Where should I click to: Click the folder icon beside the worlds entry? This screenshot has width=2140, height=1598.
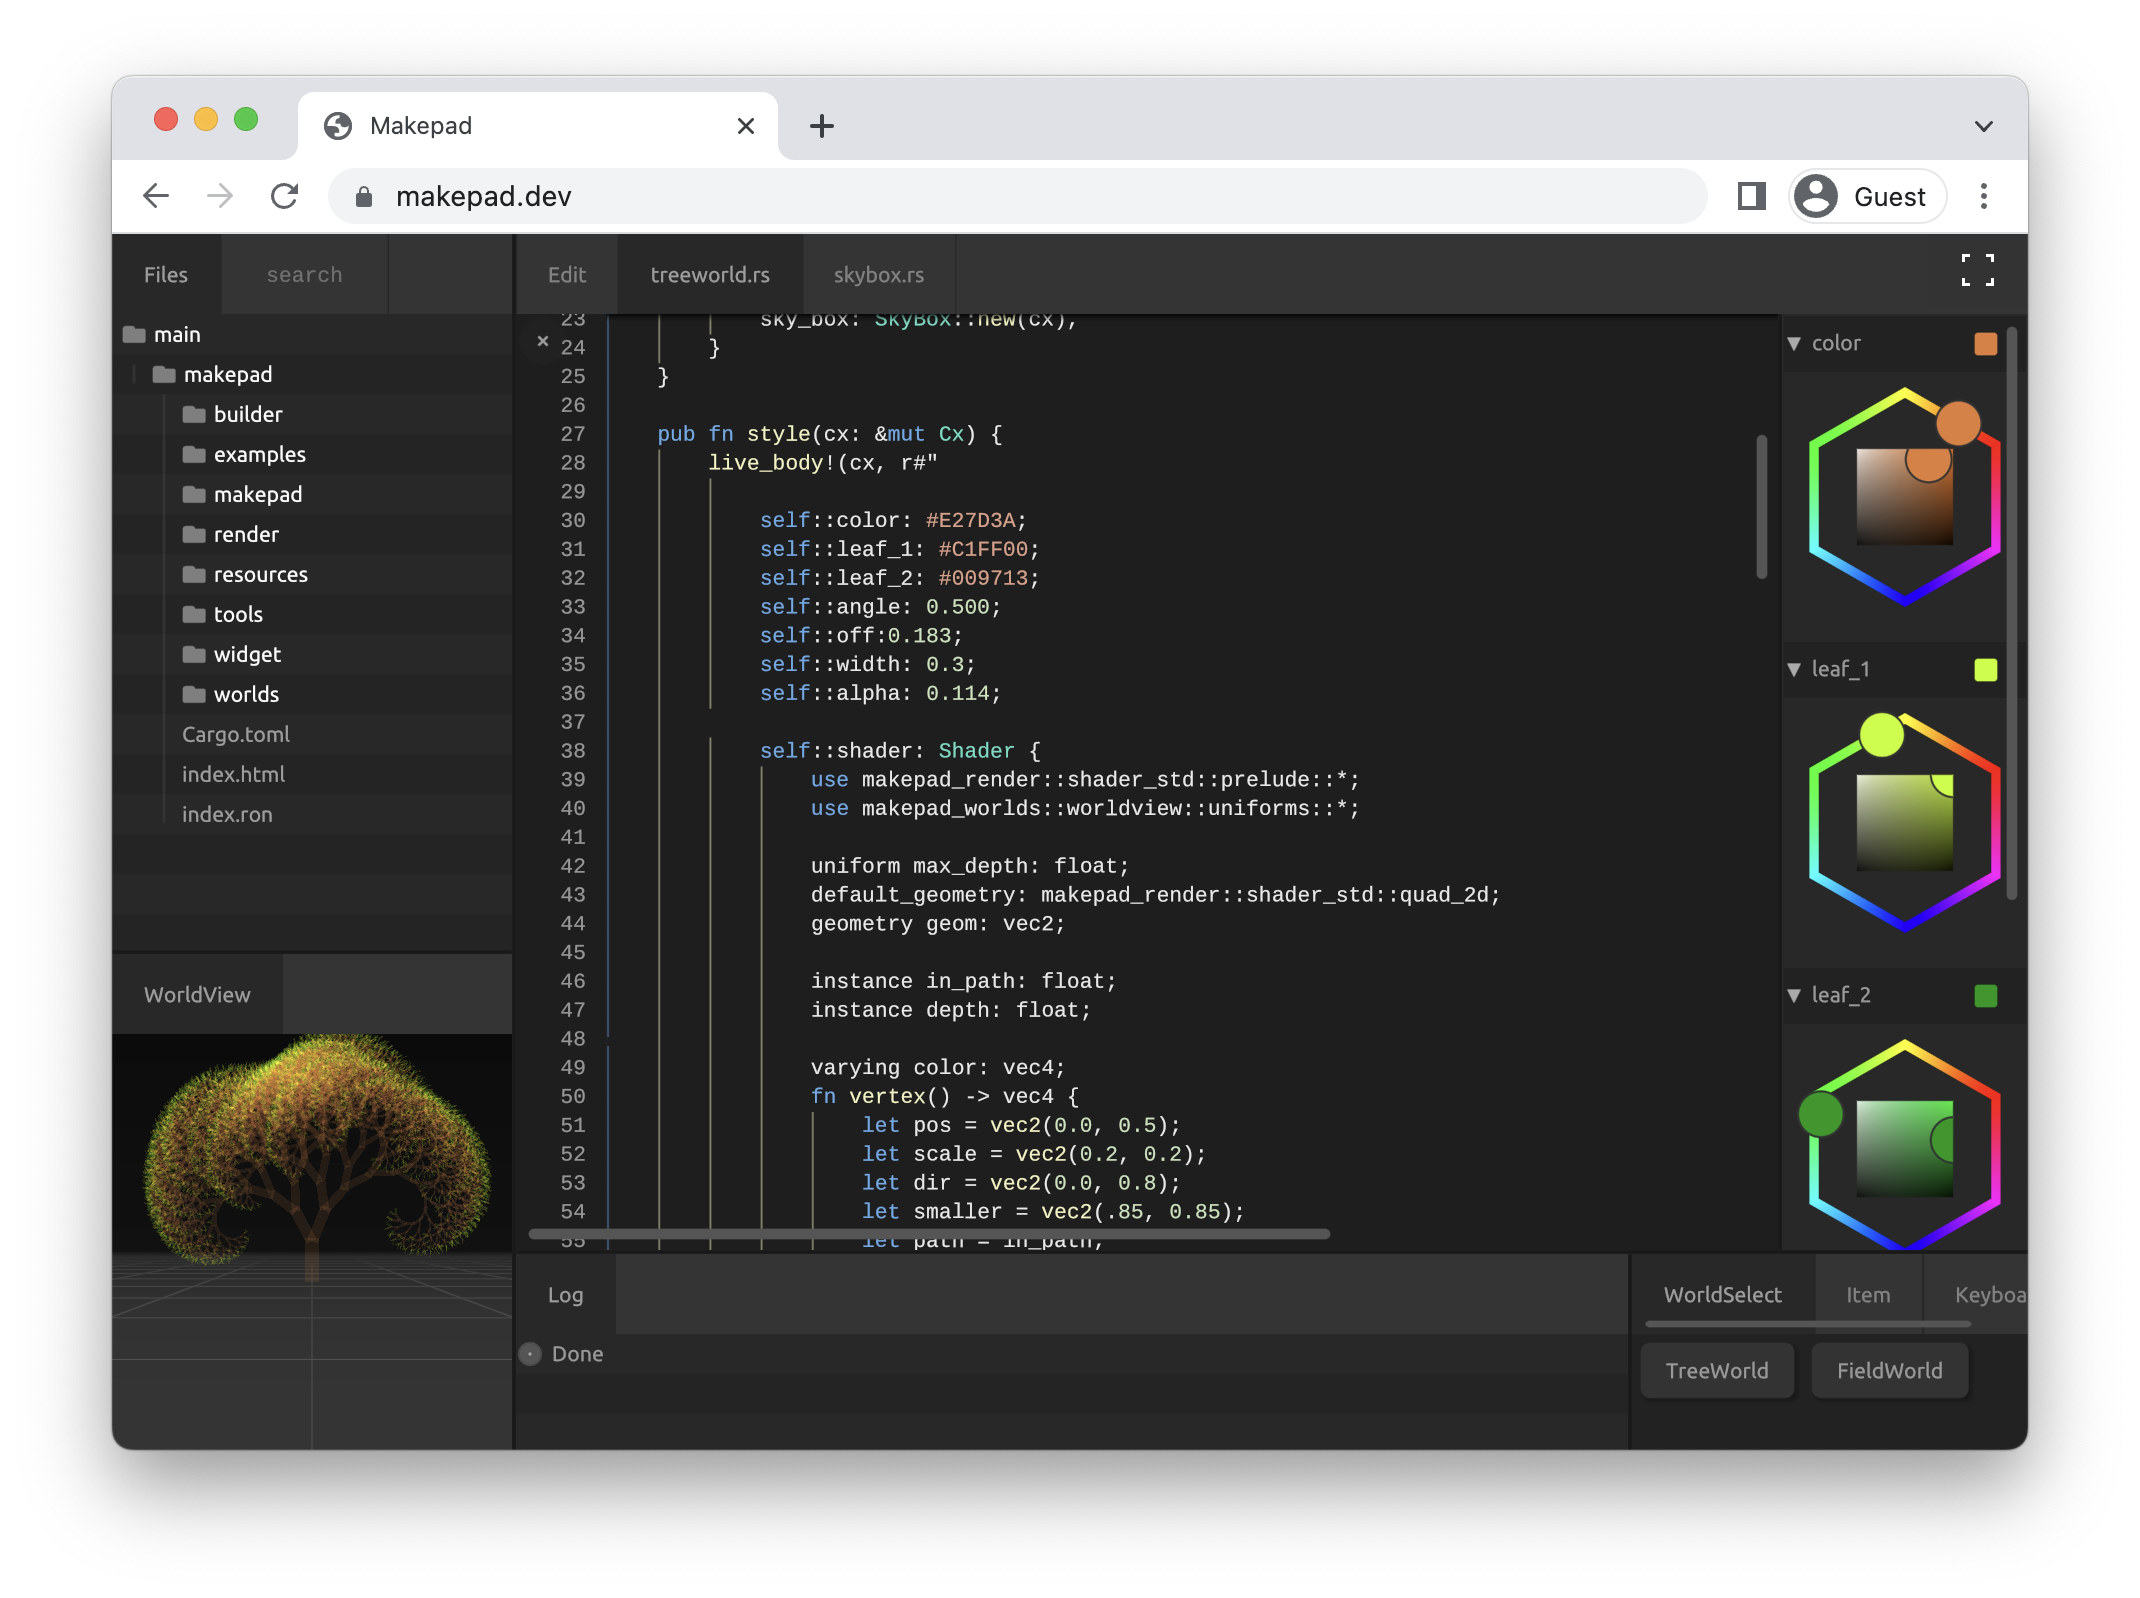click(x=194, y=694)
